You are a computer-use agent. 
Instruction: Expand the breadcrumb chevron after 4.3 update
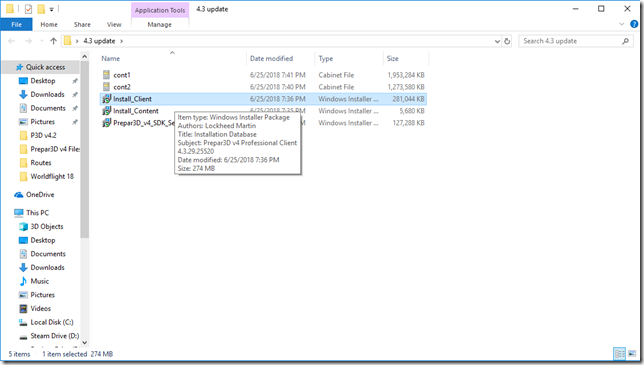[x=122, y=41]
